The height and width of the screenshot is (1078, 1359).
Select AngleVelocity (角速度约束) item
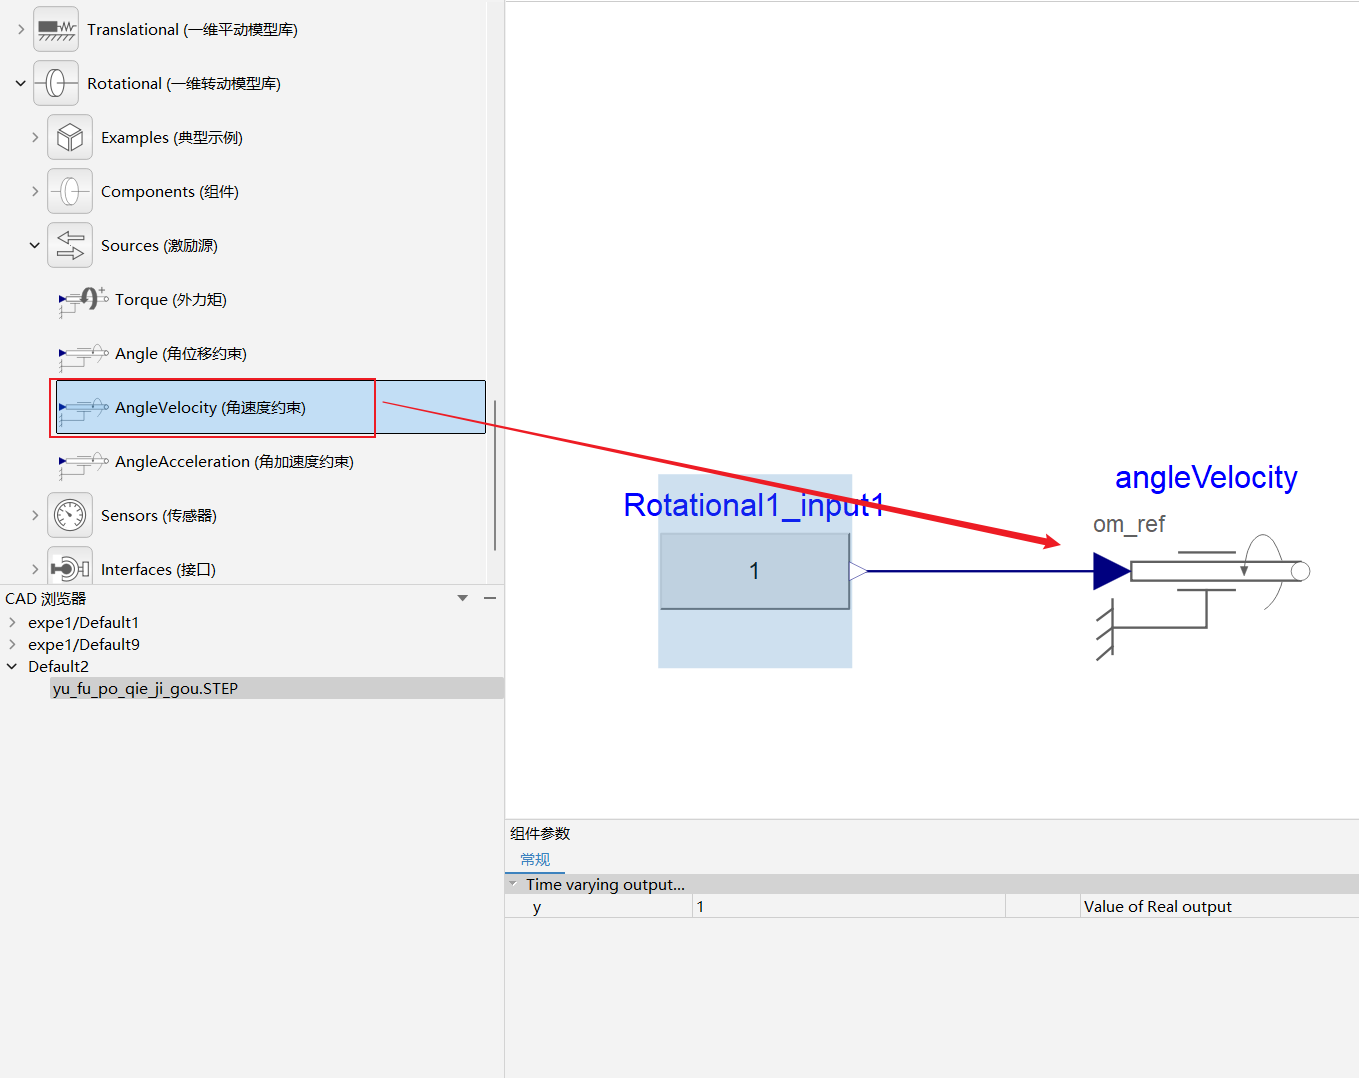pyautogui.click(x=210, y=408)
